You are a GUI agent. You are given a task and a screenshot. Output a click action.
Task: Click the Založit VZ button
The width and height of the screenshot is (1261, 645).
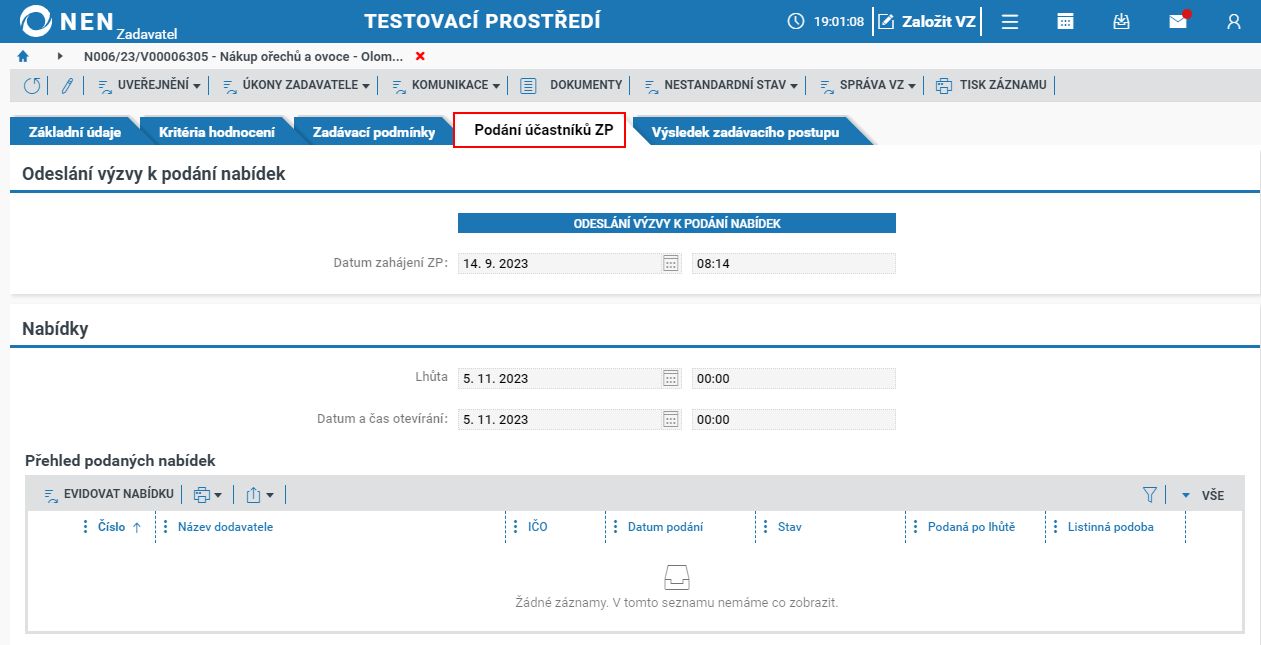pos(927,21)
